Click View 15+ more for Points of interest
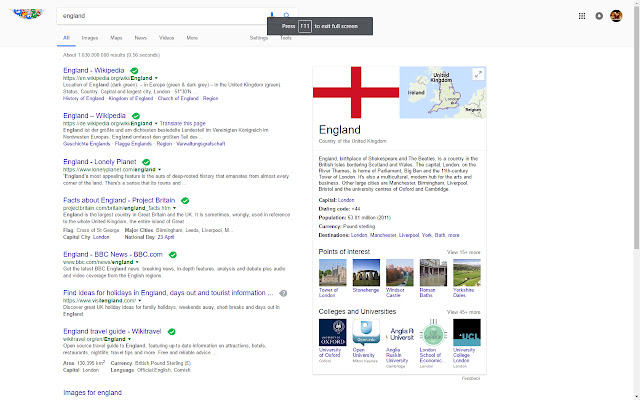Screen dimensions: 640x400 tap(463, 252)
